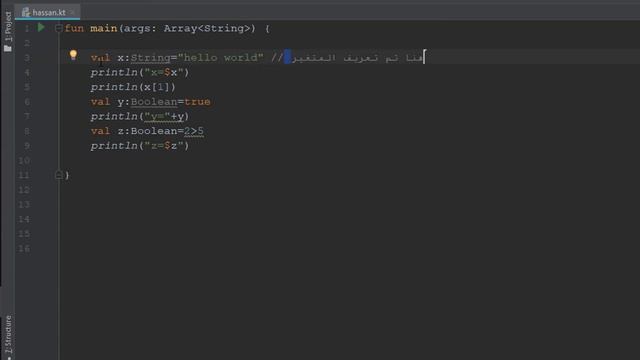Click the underlined "2>5" expression
This screenshot has height=360, width=640.
[194, 131]
